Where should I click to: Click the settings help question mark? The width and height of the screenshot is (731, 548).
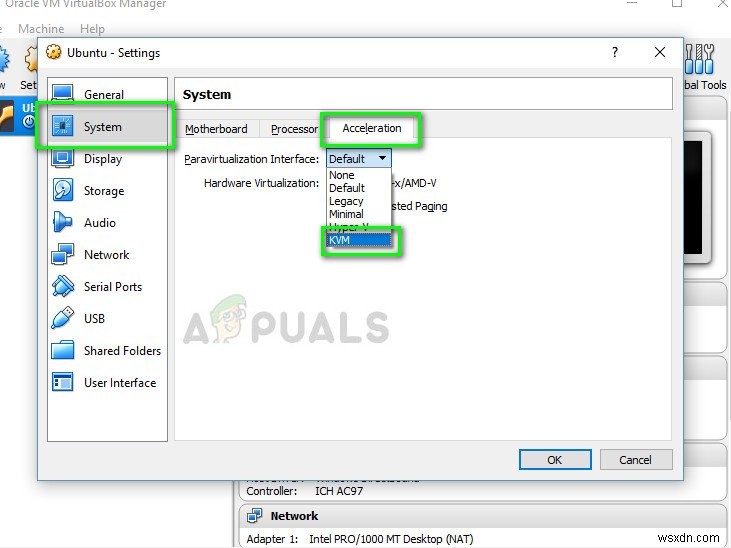click(x=615, y=52)
